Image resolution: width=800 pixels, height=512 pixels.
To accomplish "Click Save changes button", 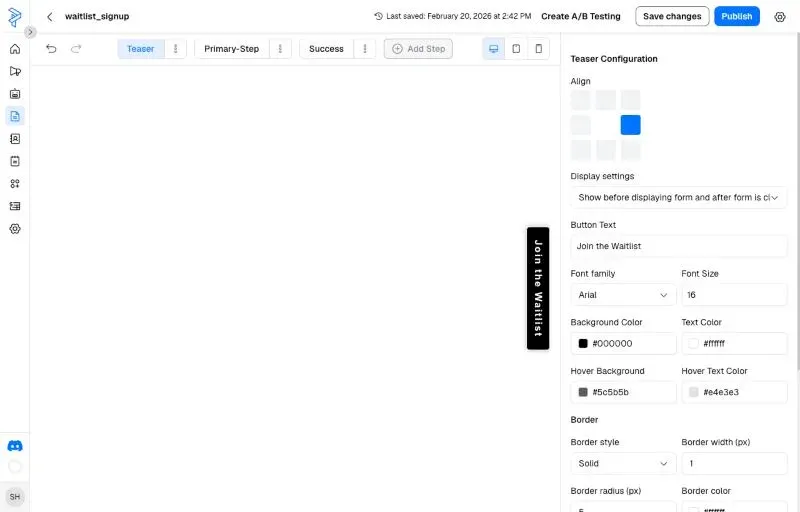I will pos(672,16).
